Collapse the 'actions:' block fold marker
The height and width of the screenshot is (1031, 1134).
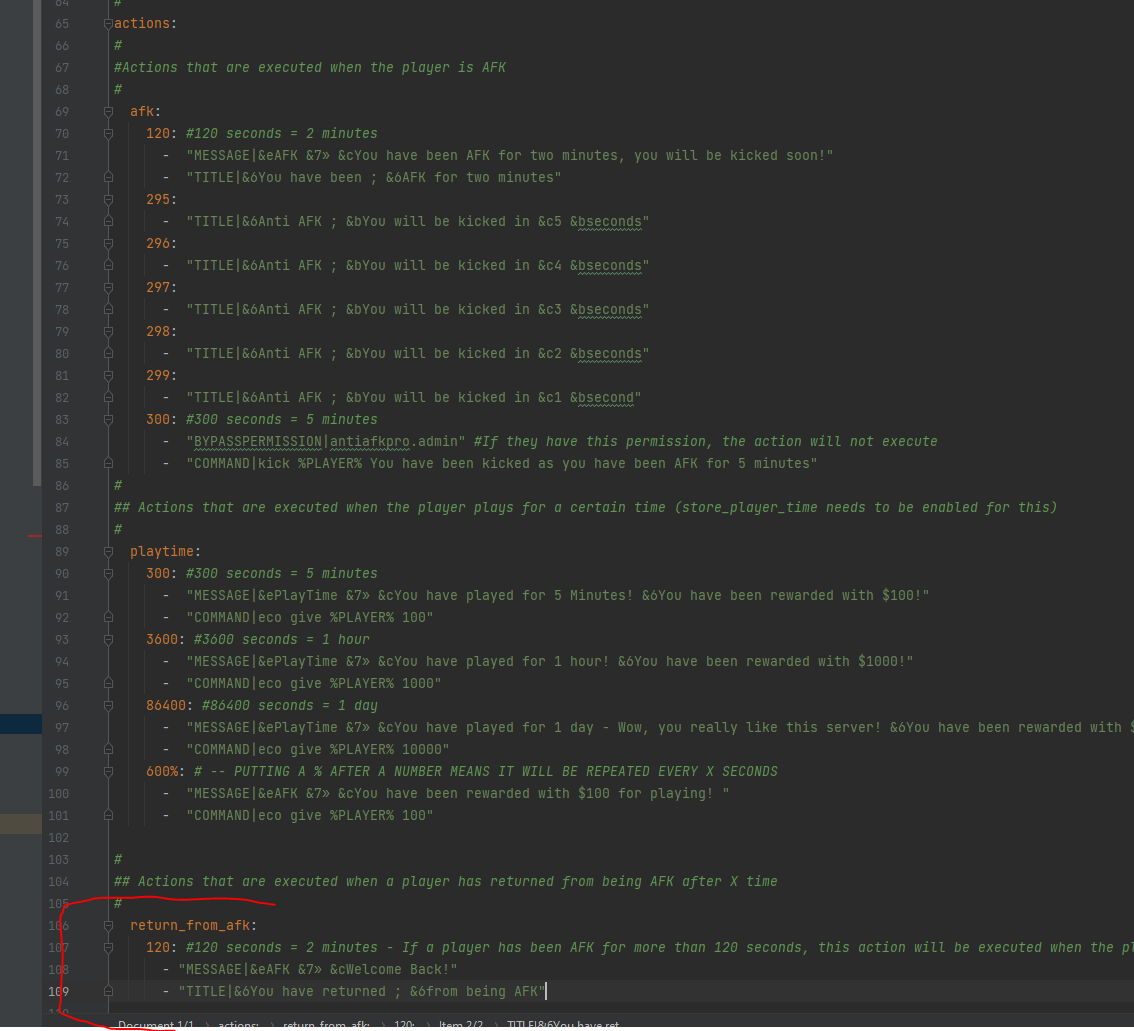(108, 24)
